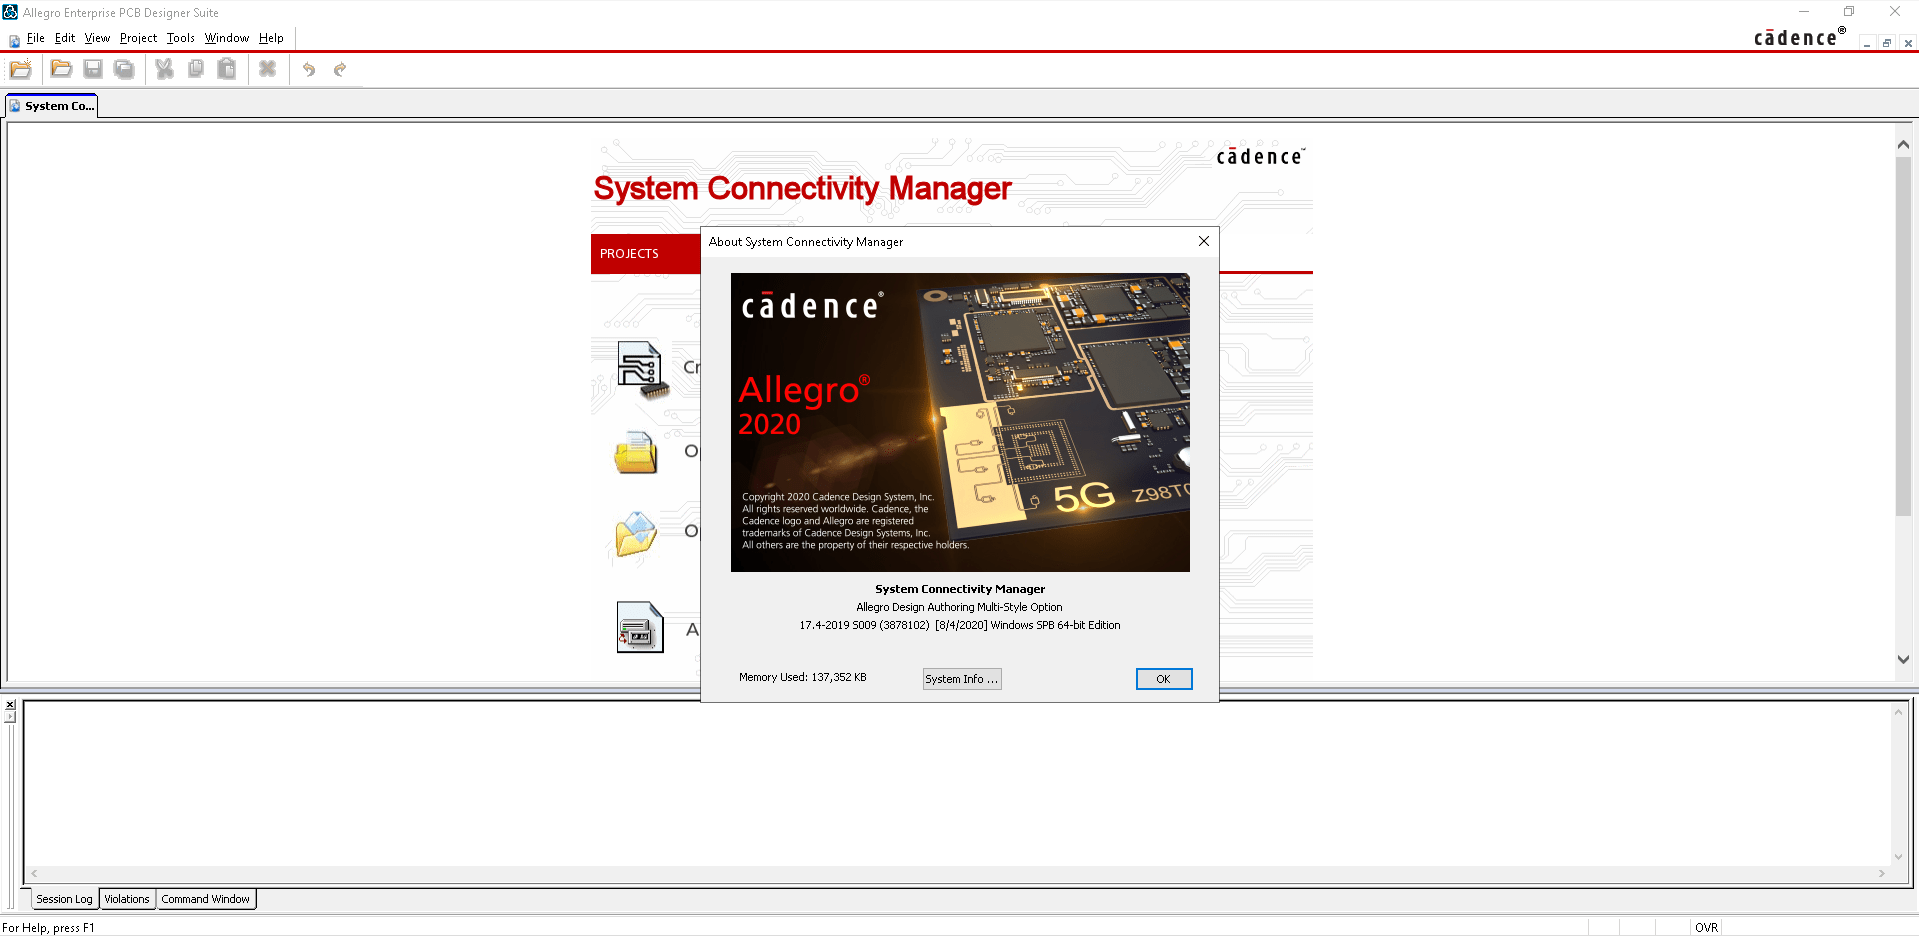Close the About System Connectivity Manager dialog
The width and height of the screenshot is (1919, 936).
(1204, 241)
